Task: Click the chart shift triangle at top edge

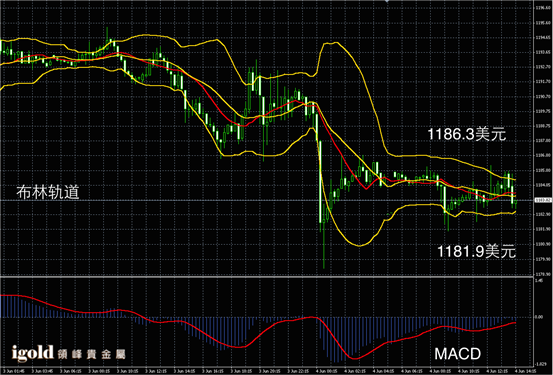Action: (x=387, y=1)
